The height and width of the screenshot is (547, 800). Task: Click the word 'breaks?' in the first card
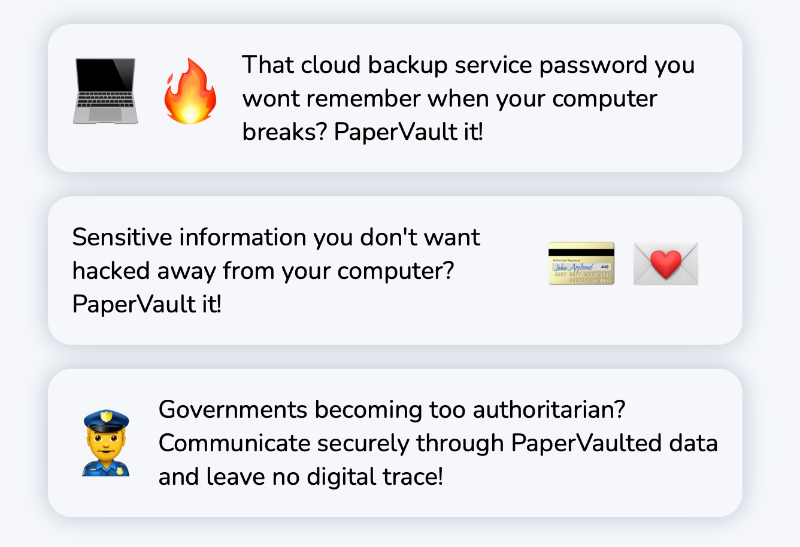point(284,132)
